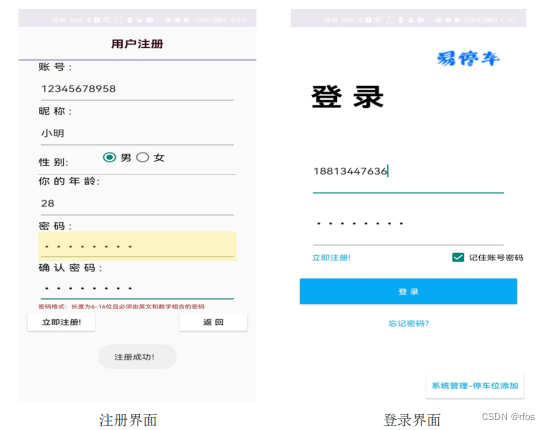Viewport: 550px width, 430px height.
Task: Toggle the 记住账号密码 checkbox
Action: [x=458, y=257]
